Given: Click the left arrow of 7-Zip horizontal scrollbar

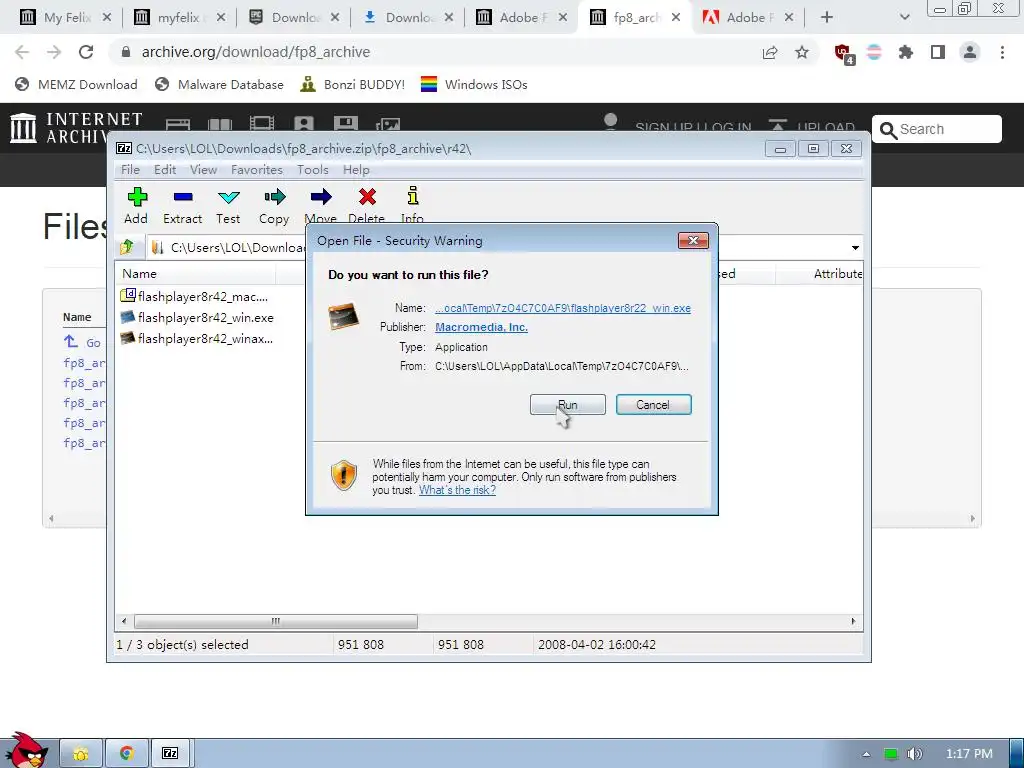Looking at the screenshot, I should [124, 621].
